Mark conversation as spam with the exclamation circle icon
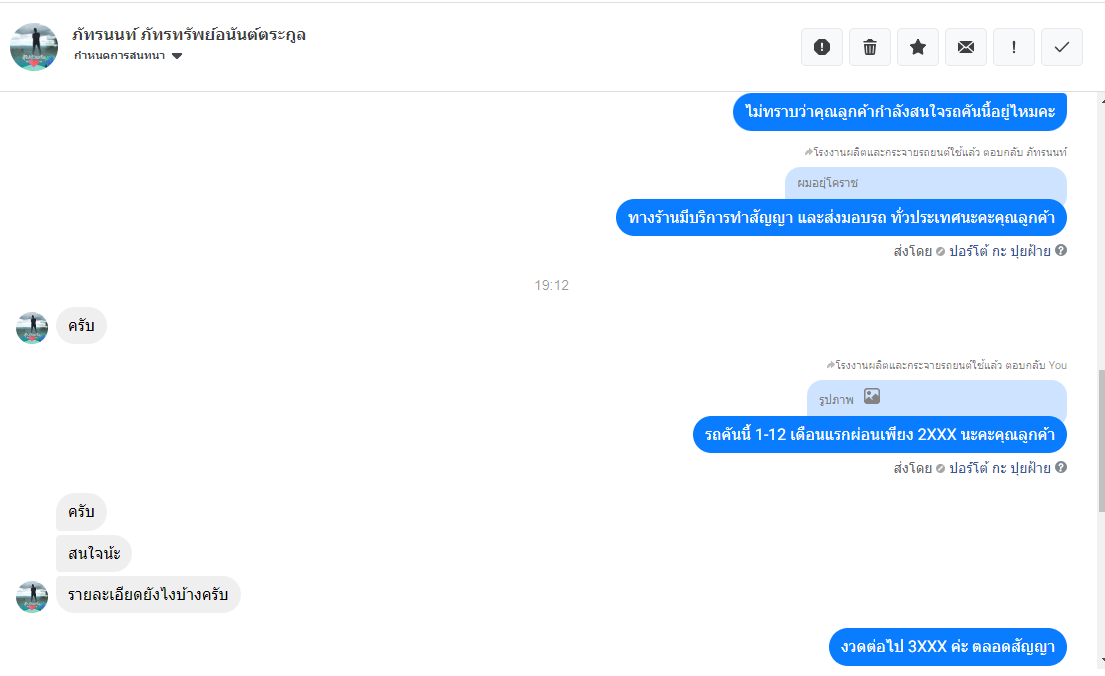Screen dimensions: 1105x676 (x=822, y=47)
